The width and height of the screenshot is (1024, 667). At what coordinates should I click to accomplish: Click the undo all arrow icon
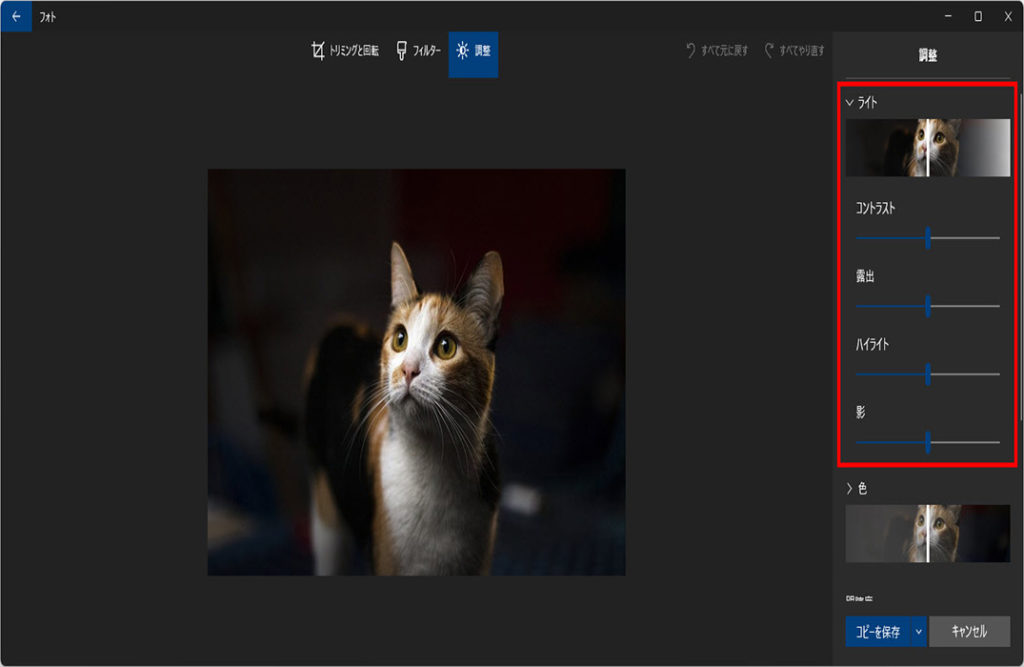[x=690, y=51]
